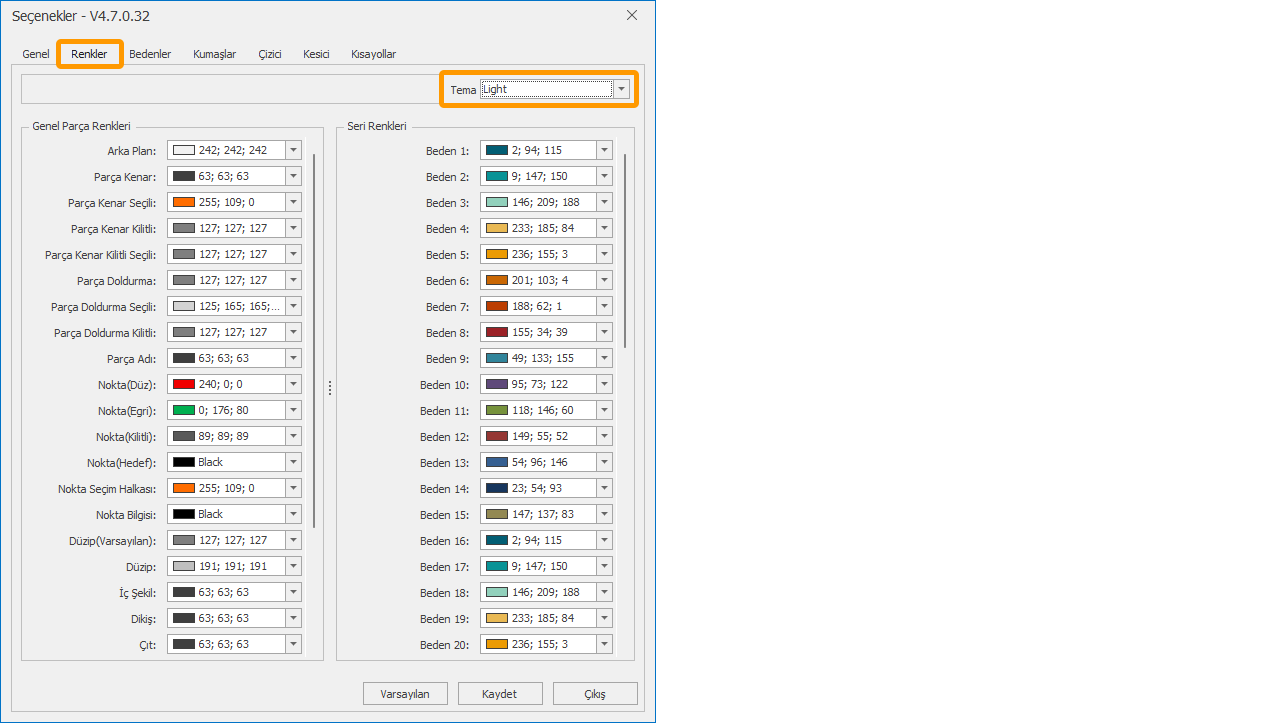1270x723 pixels.
Task: Click the Beden 10 purple color swatch
Action: 497,384
